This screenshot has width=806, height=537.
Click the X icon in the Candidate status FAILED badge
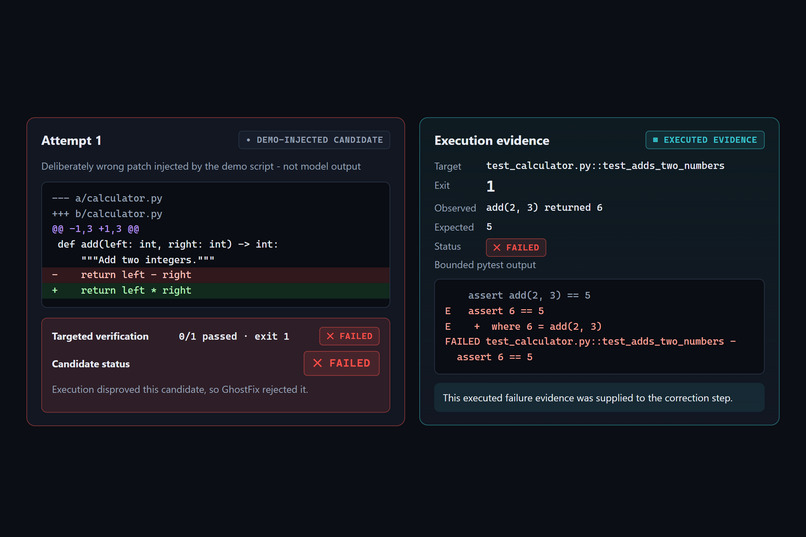coord(318,363)
